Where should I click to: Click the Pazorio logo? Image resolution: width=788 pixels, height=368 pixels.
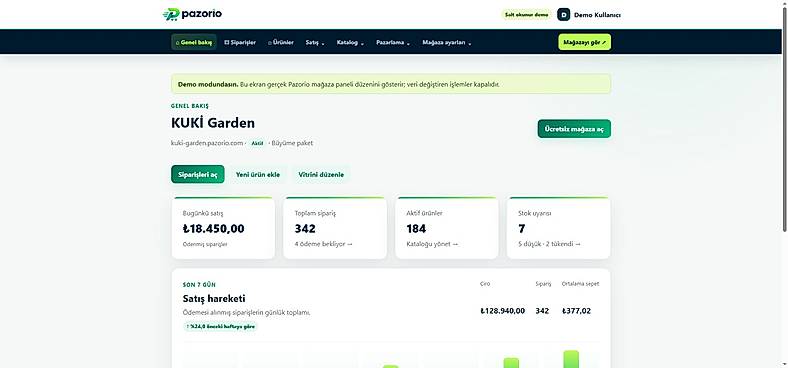192,14
